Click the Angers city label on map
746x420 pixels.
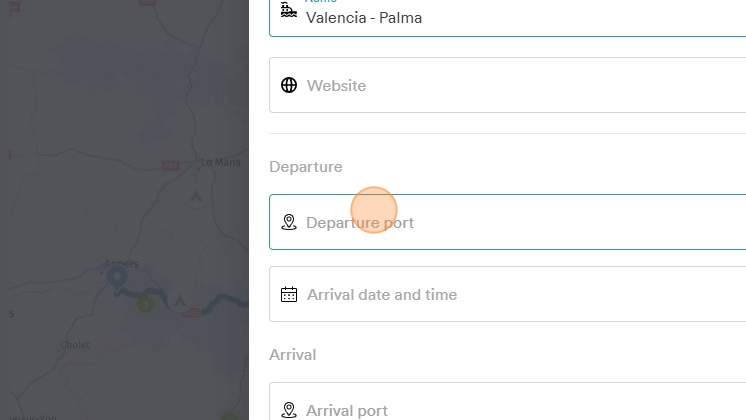[121, 263]
